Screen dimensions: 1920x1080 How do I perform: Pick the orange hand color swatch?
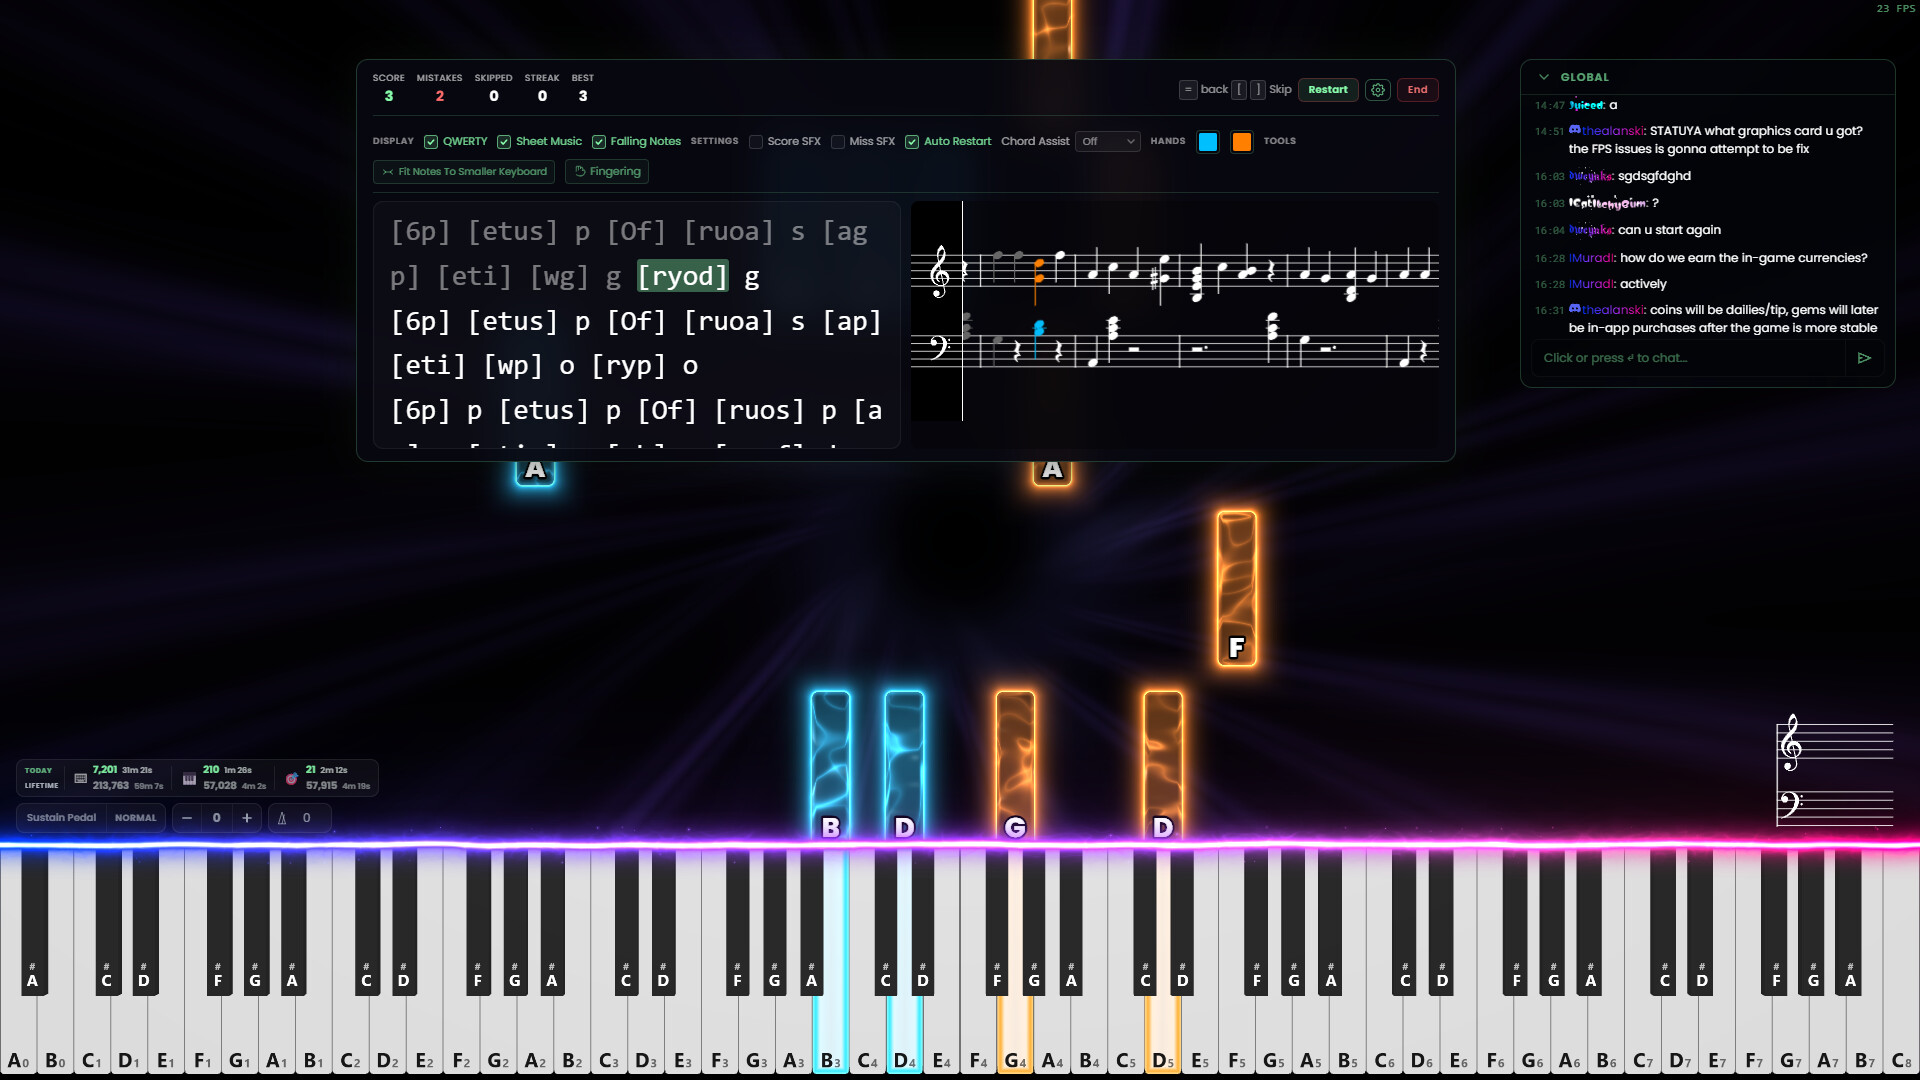(x=1241, y=142)
